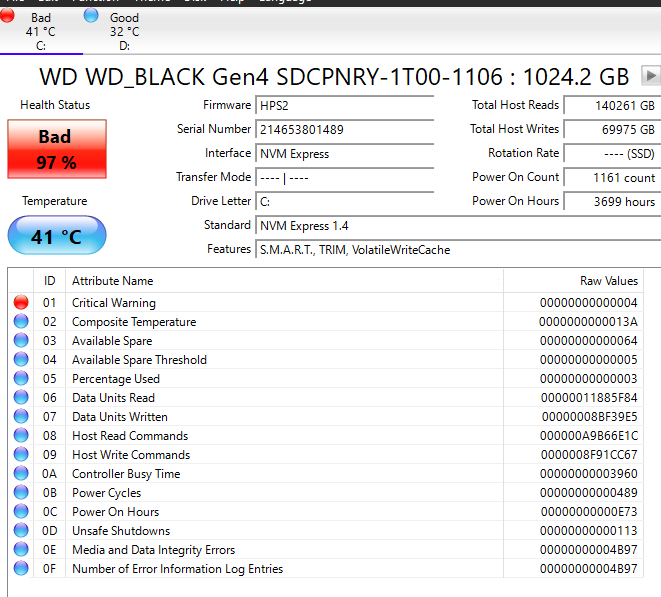This screenshot has height=597, width=661.
Task: Click raw value 000000A9B66E1C
Action: 589,436
